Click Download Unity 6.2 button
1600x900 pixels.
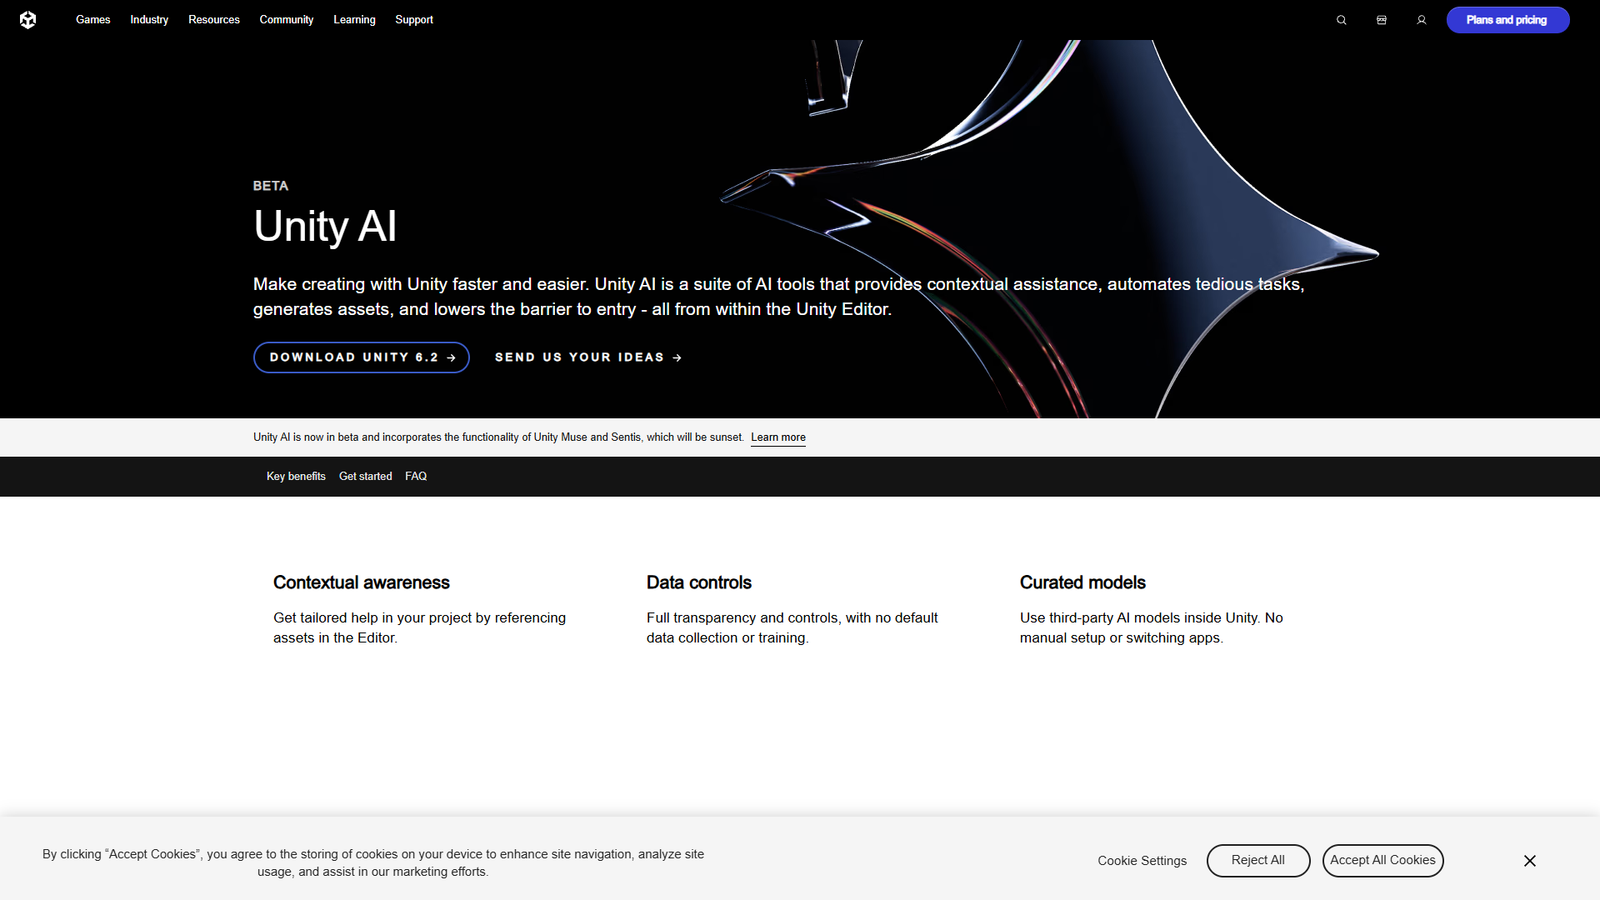tap(361, 357)
